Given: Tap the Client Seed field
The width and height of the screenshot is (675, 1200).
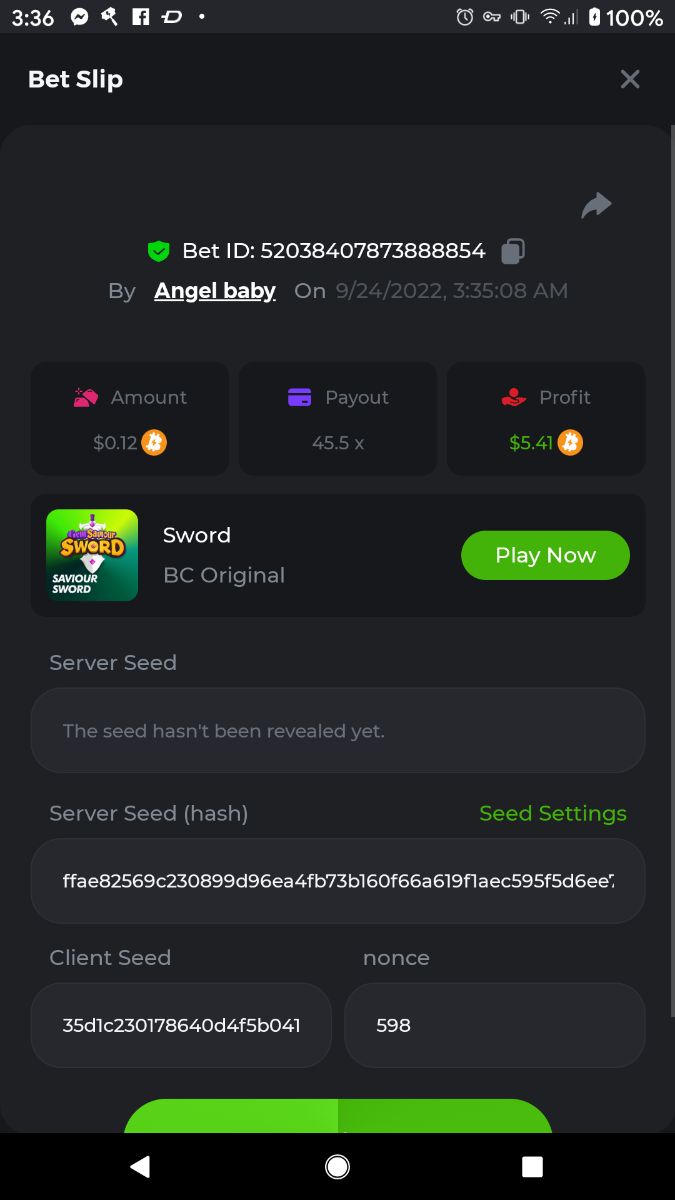Looking at the screenshot, I should 181,1025.
